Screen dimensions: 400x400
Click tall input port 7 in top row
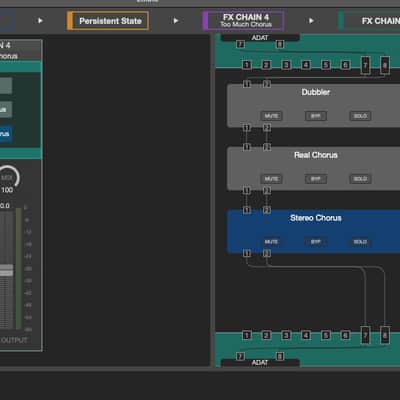pyautogui.click(x=365, y=65)
